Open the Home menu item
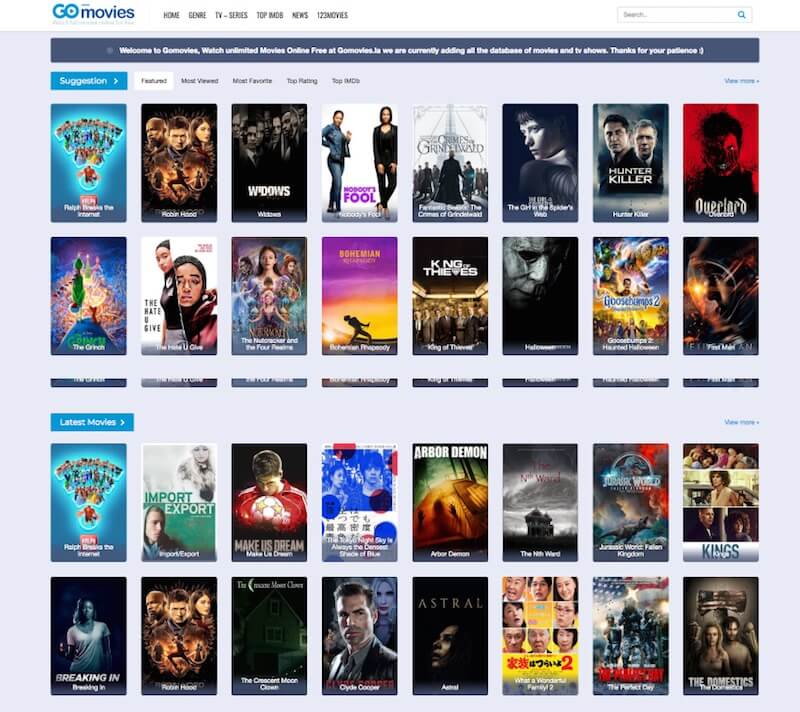 tap(171, 15)
